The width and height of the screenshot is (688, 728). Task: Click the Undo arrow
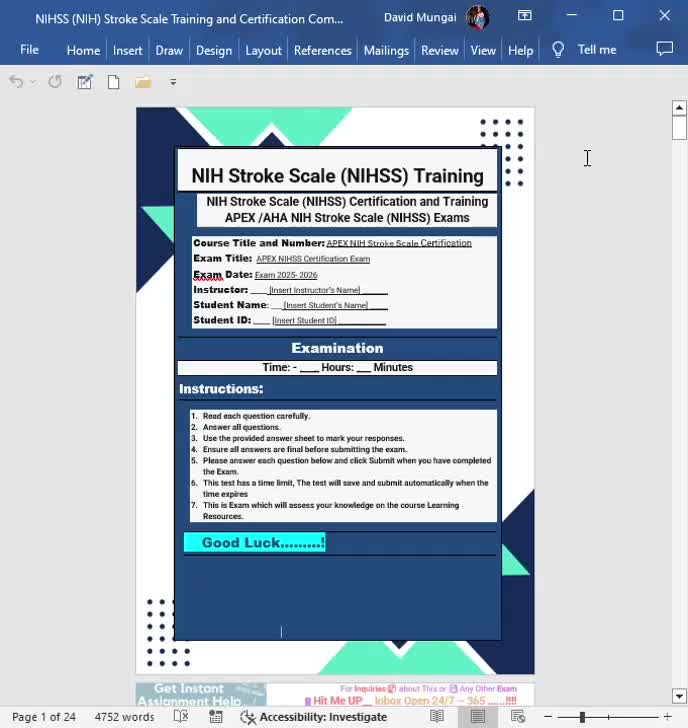pos(16,82)
